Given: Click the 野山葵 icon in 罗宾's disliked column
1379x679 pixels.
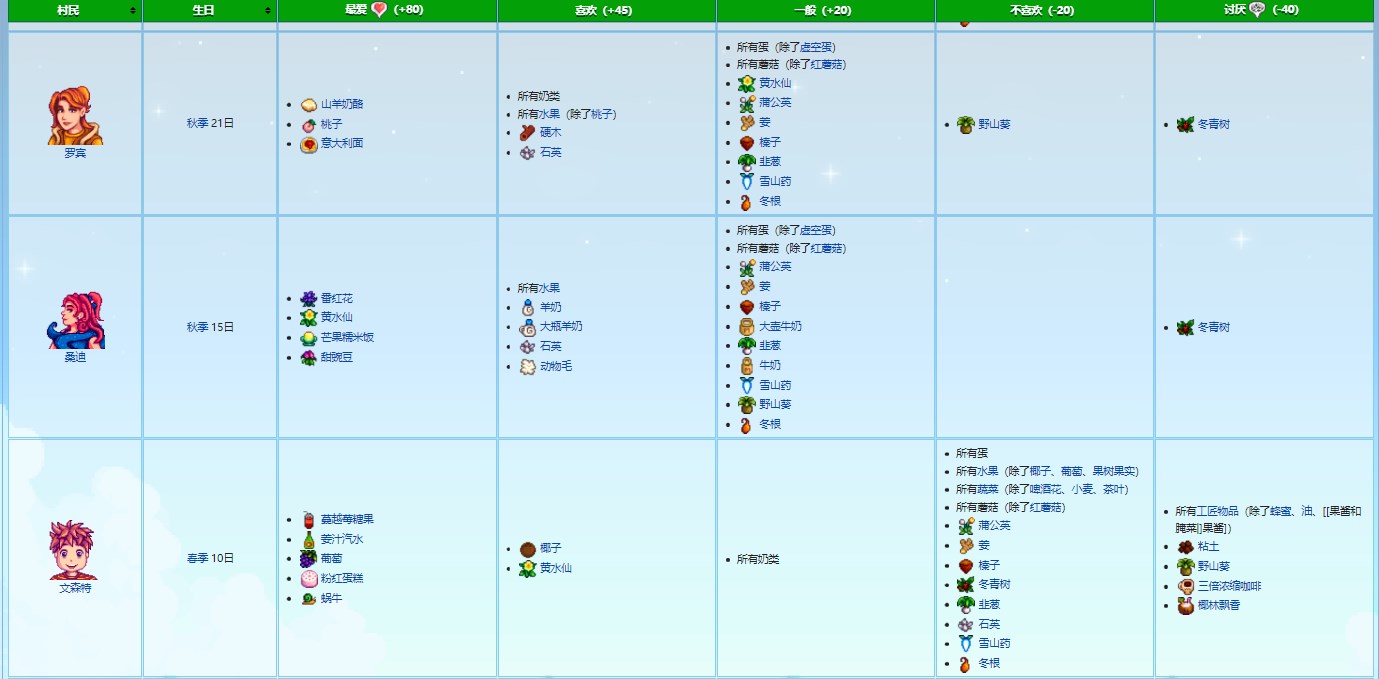Looking at the screenshot, I should (x=965, y=124).
